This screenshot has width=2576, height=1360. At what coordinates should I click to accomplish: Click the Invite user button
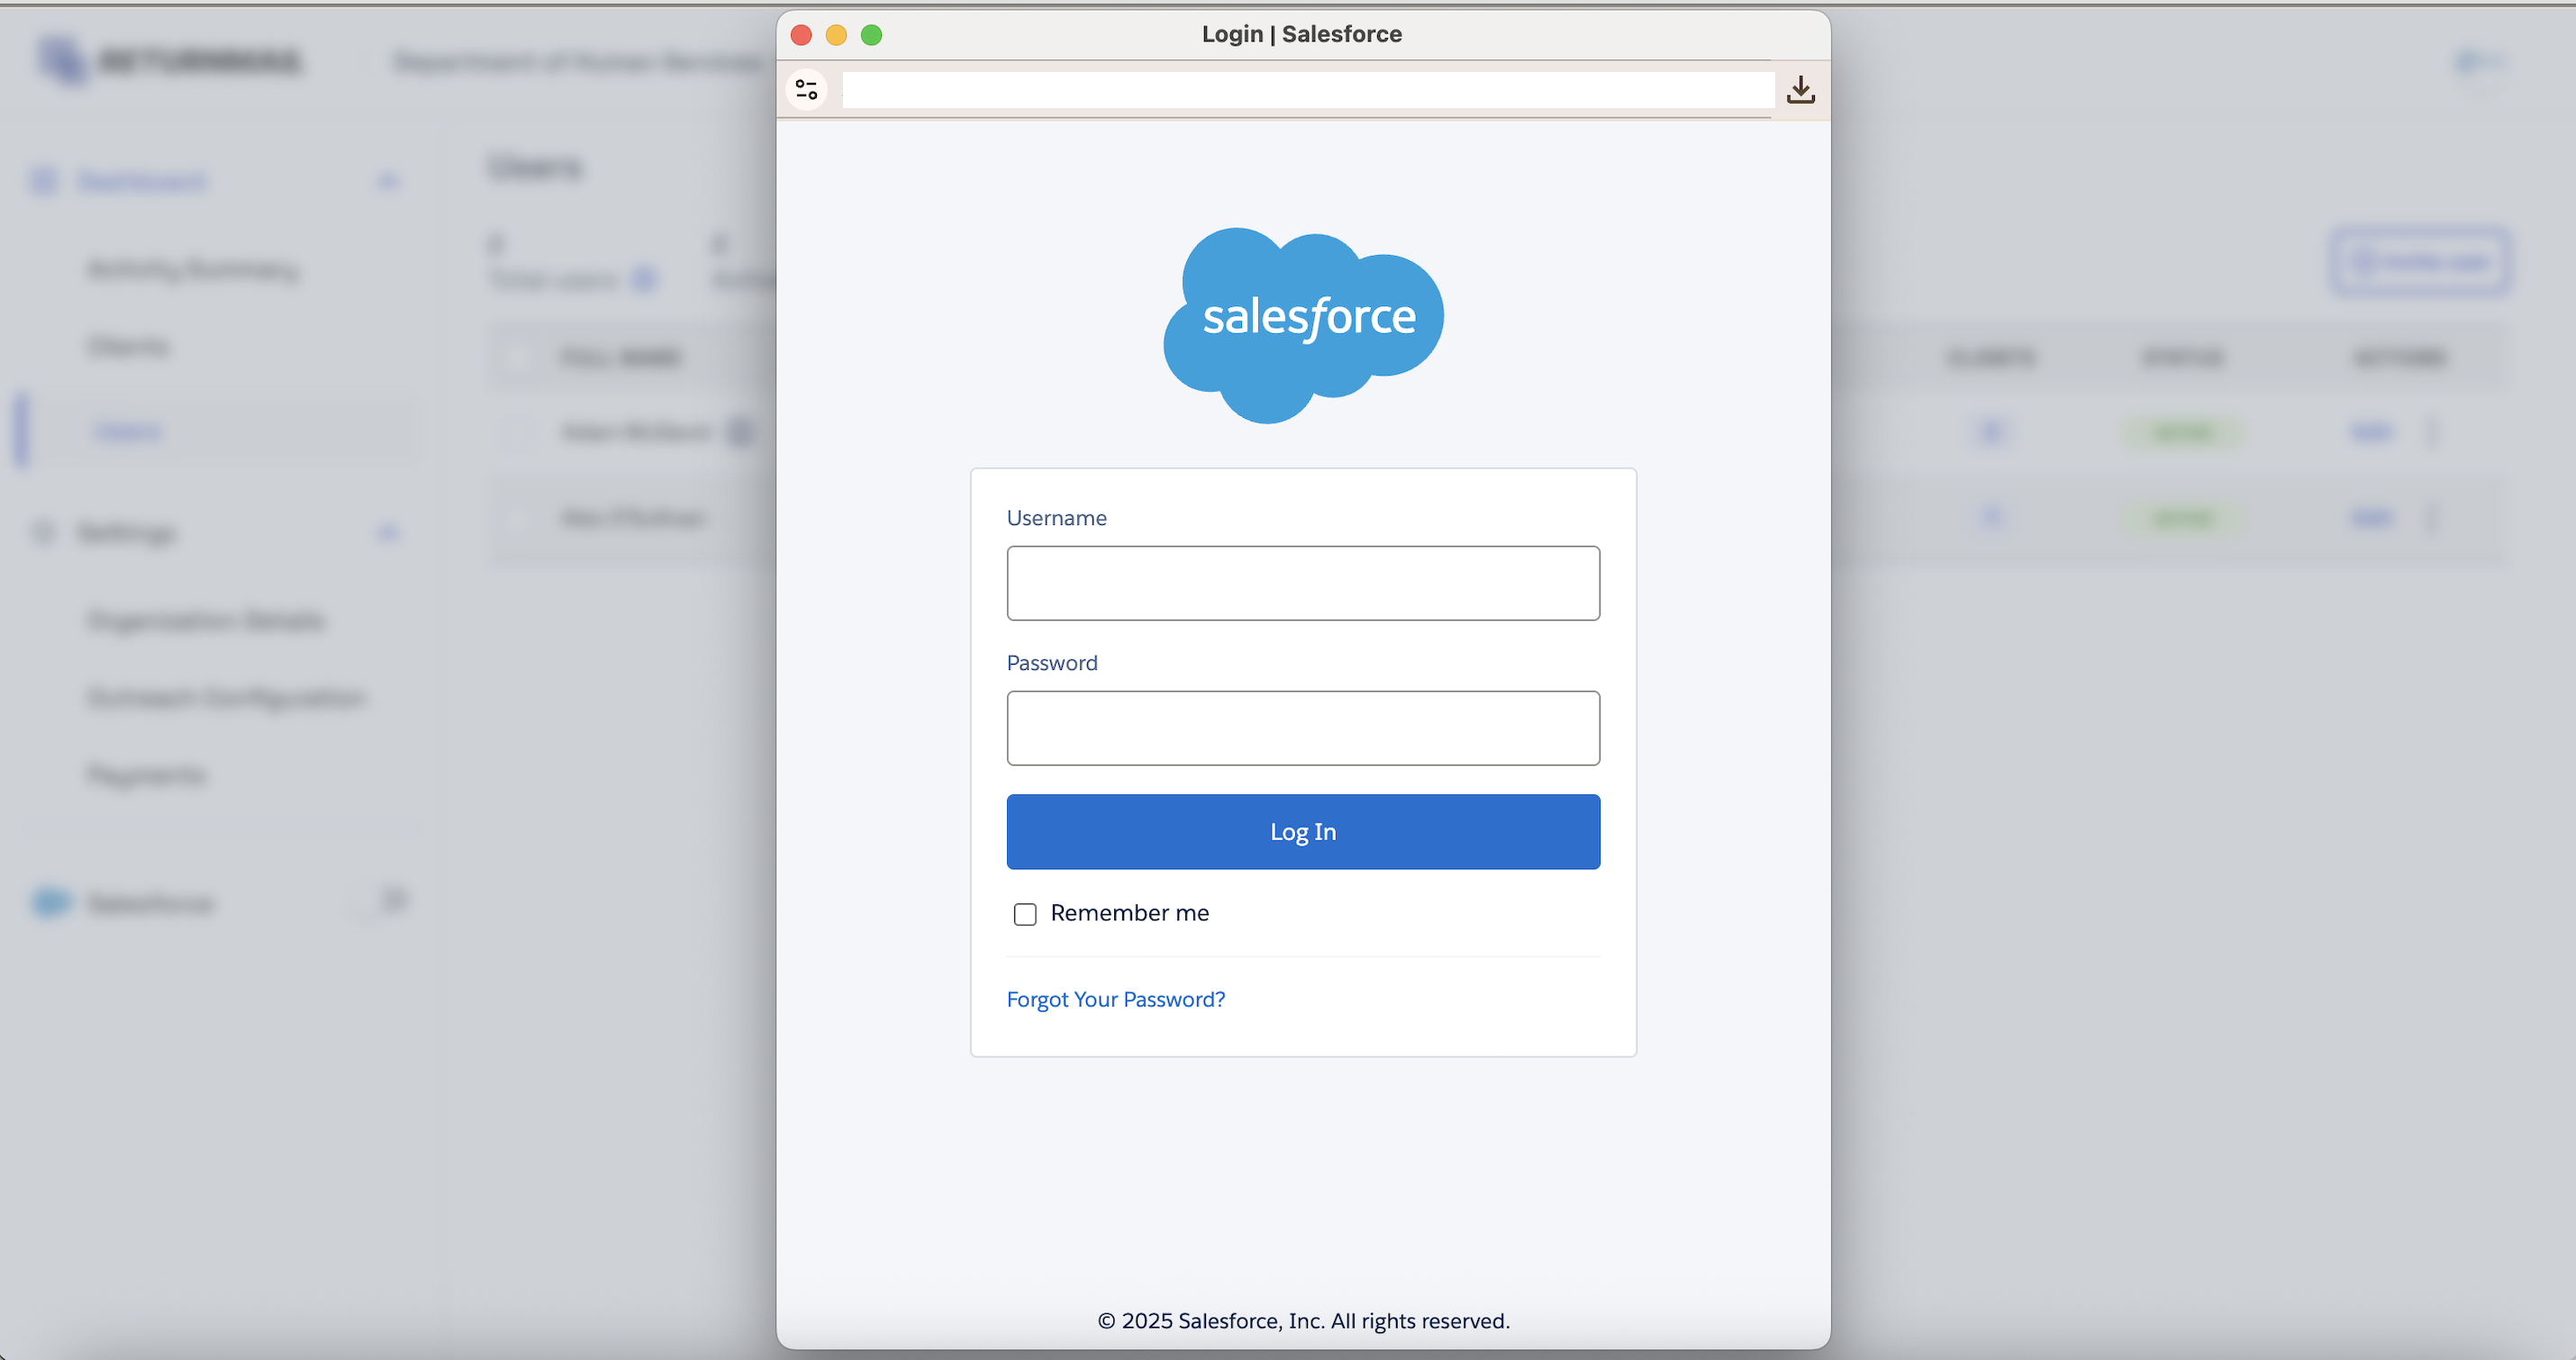[2420, 262]
